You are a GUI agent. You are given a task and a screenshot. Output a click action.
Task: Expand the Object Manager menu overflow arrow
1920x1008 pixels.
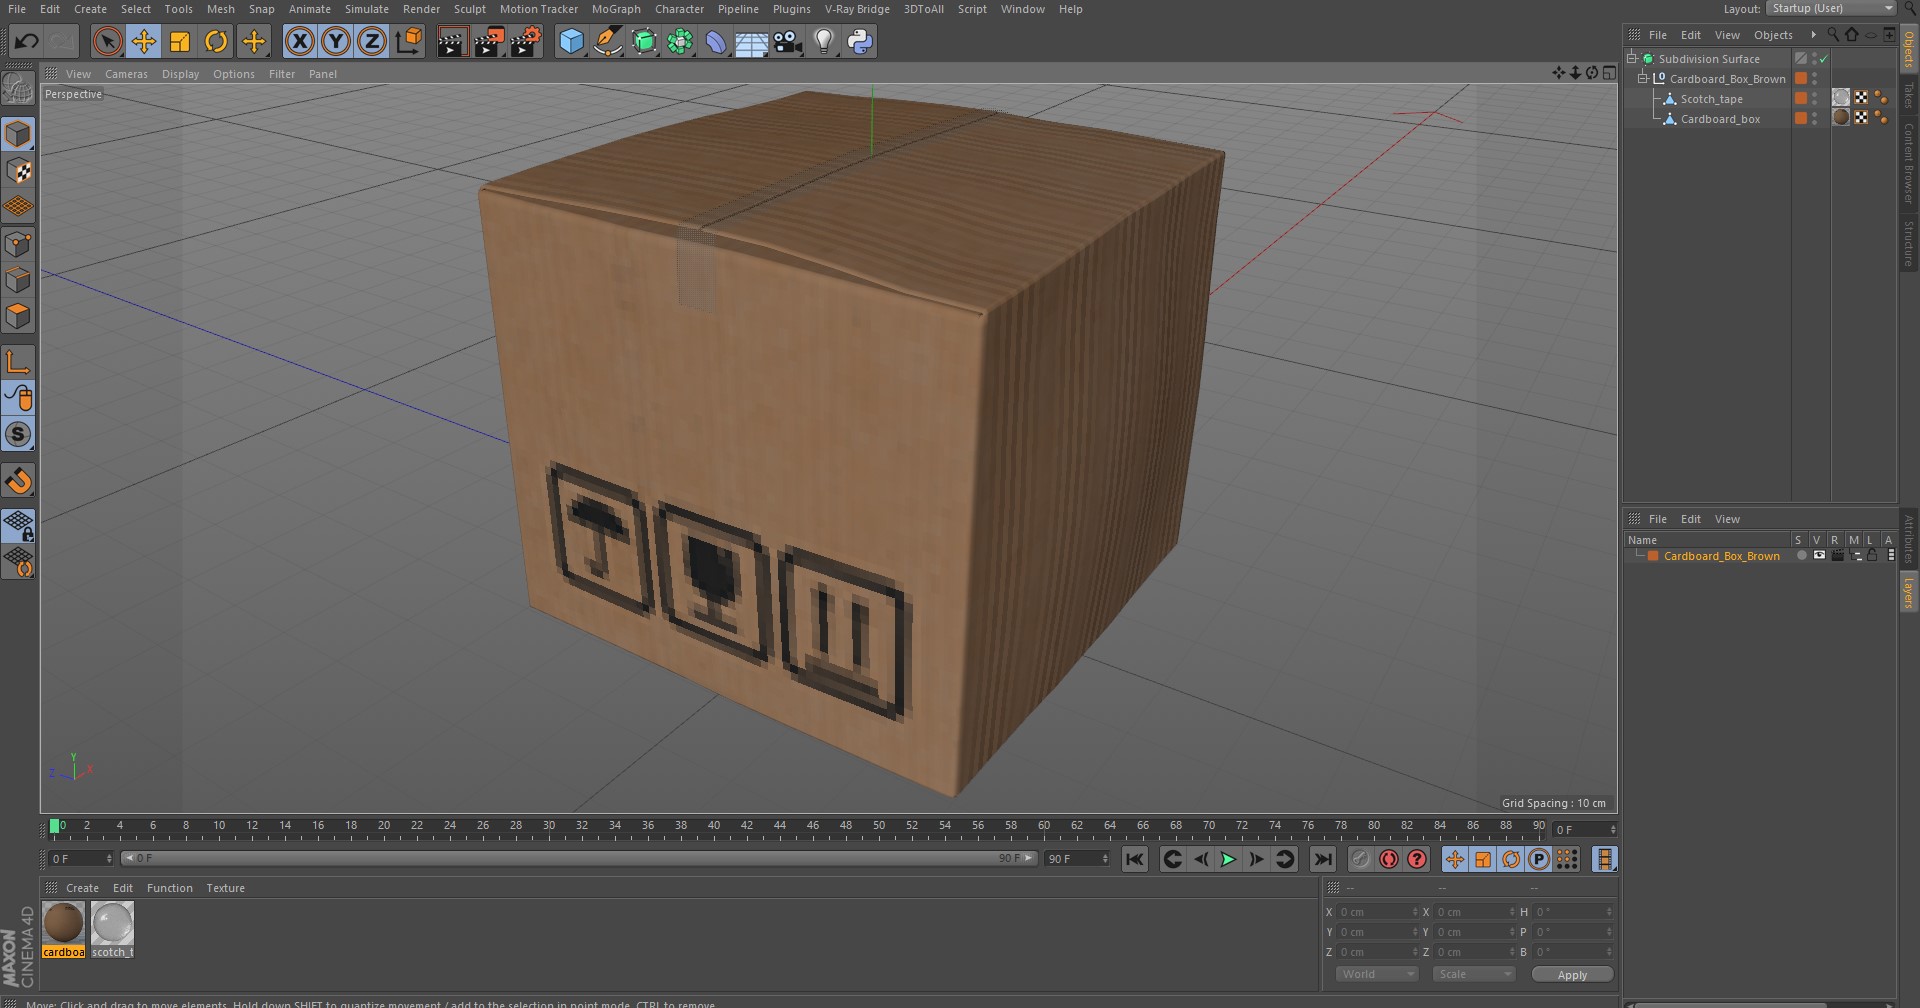click(1813, 34)
